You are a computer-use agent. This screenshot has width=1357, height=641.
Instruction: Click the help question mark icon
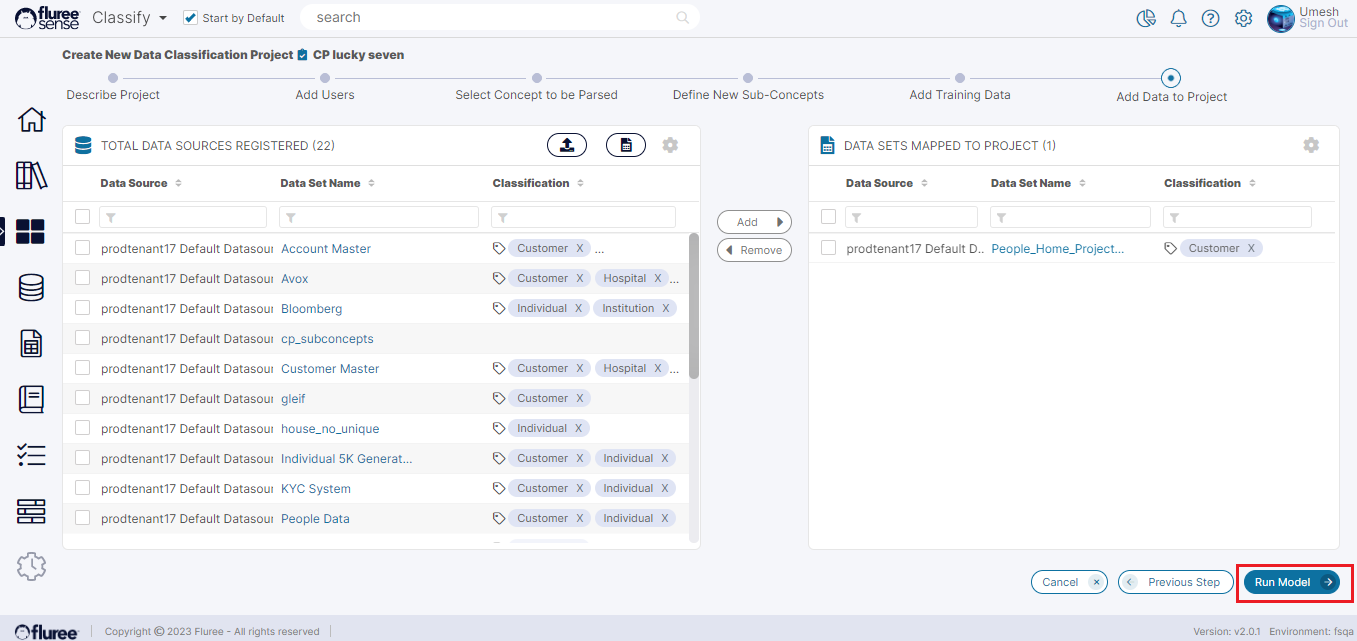[1210, 18]
